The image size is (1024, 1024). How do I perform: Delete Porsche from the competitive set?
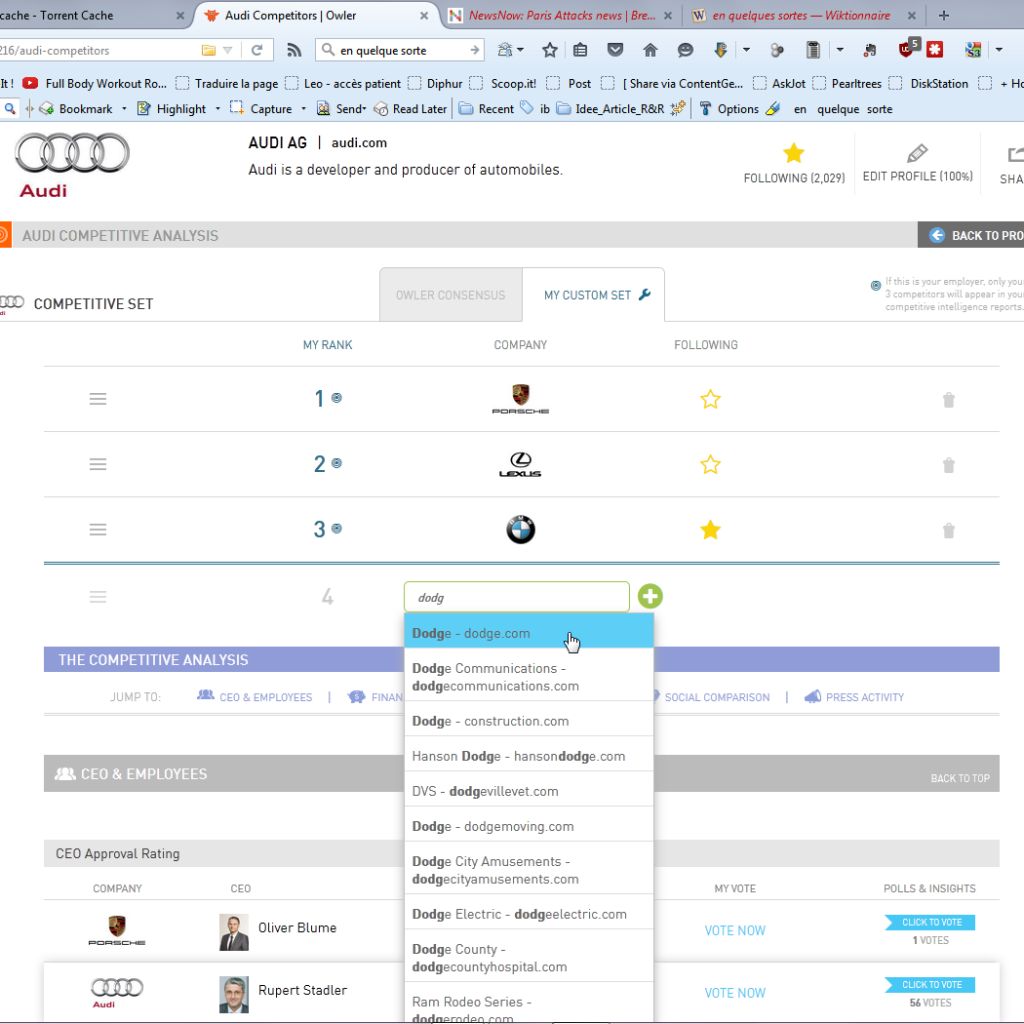949,400
